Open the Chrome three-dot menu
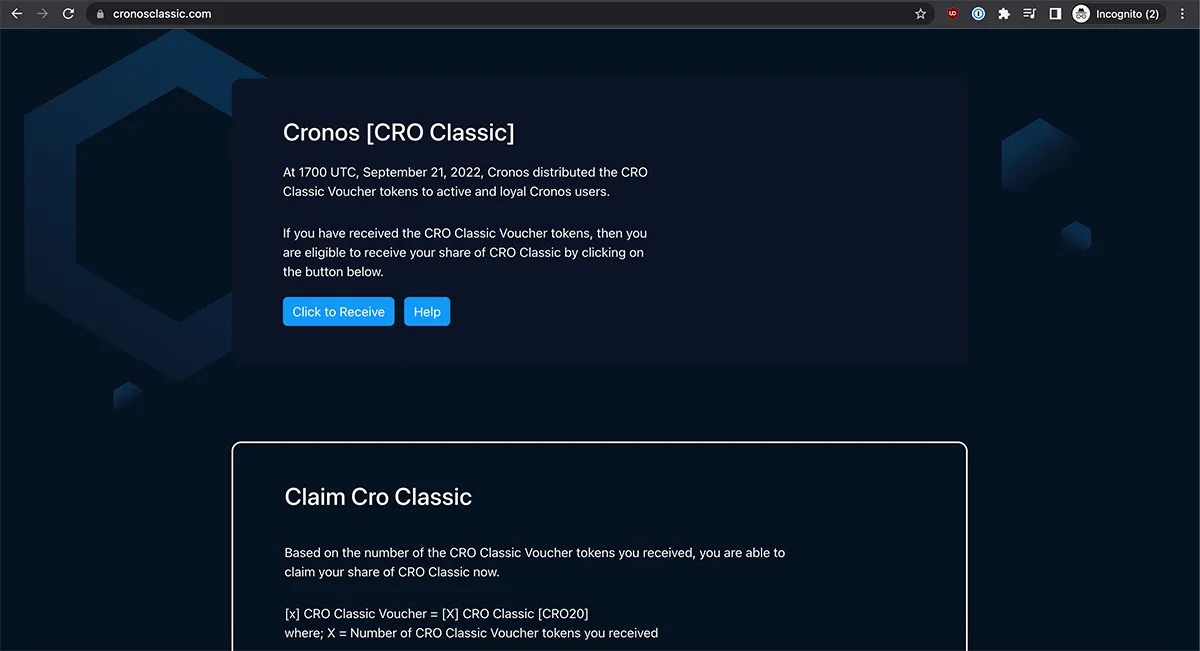 tap(1182, 14)
